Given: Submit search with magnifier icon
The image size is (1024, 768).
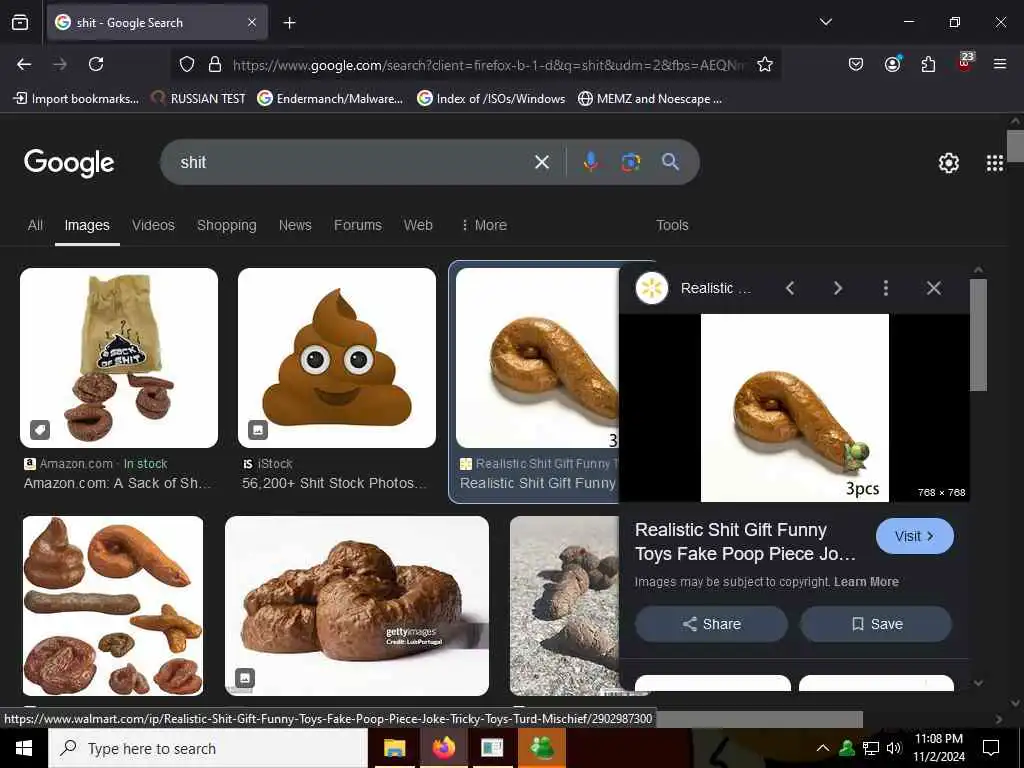Looking at the screenshot, I should point(670,162).
